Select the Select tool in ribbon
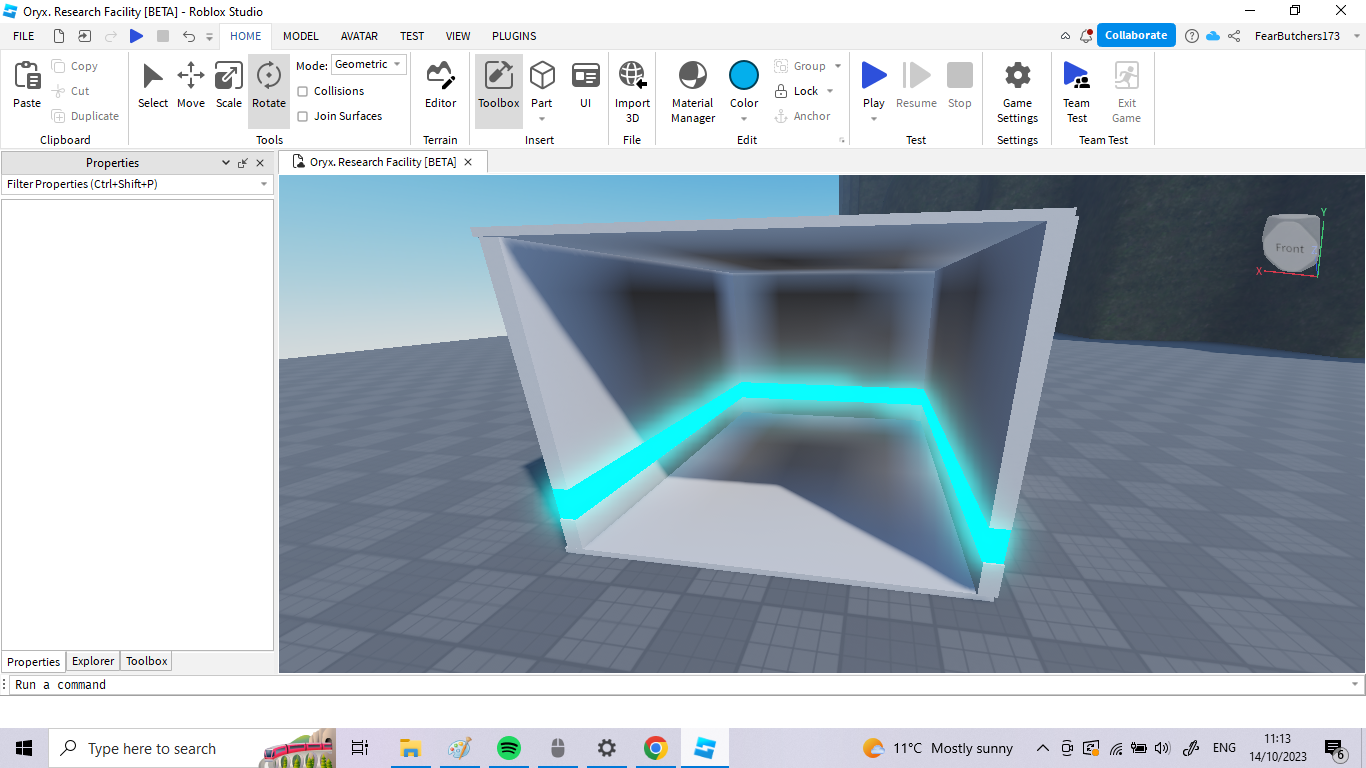Viewport: 1366px width, 768px height. (x=153, y=86)
